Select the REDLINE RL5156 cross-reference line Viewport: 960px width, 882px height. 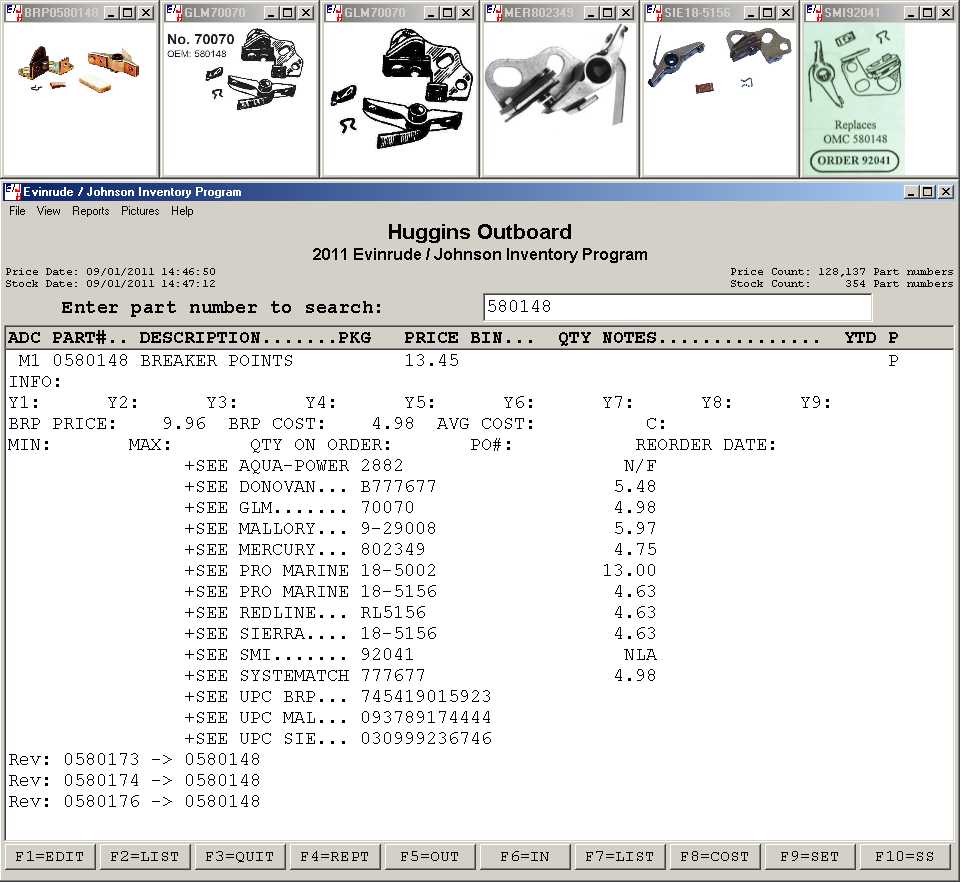420,613
